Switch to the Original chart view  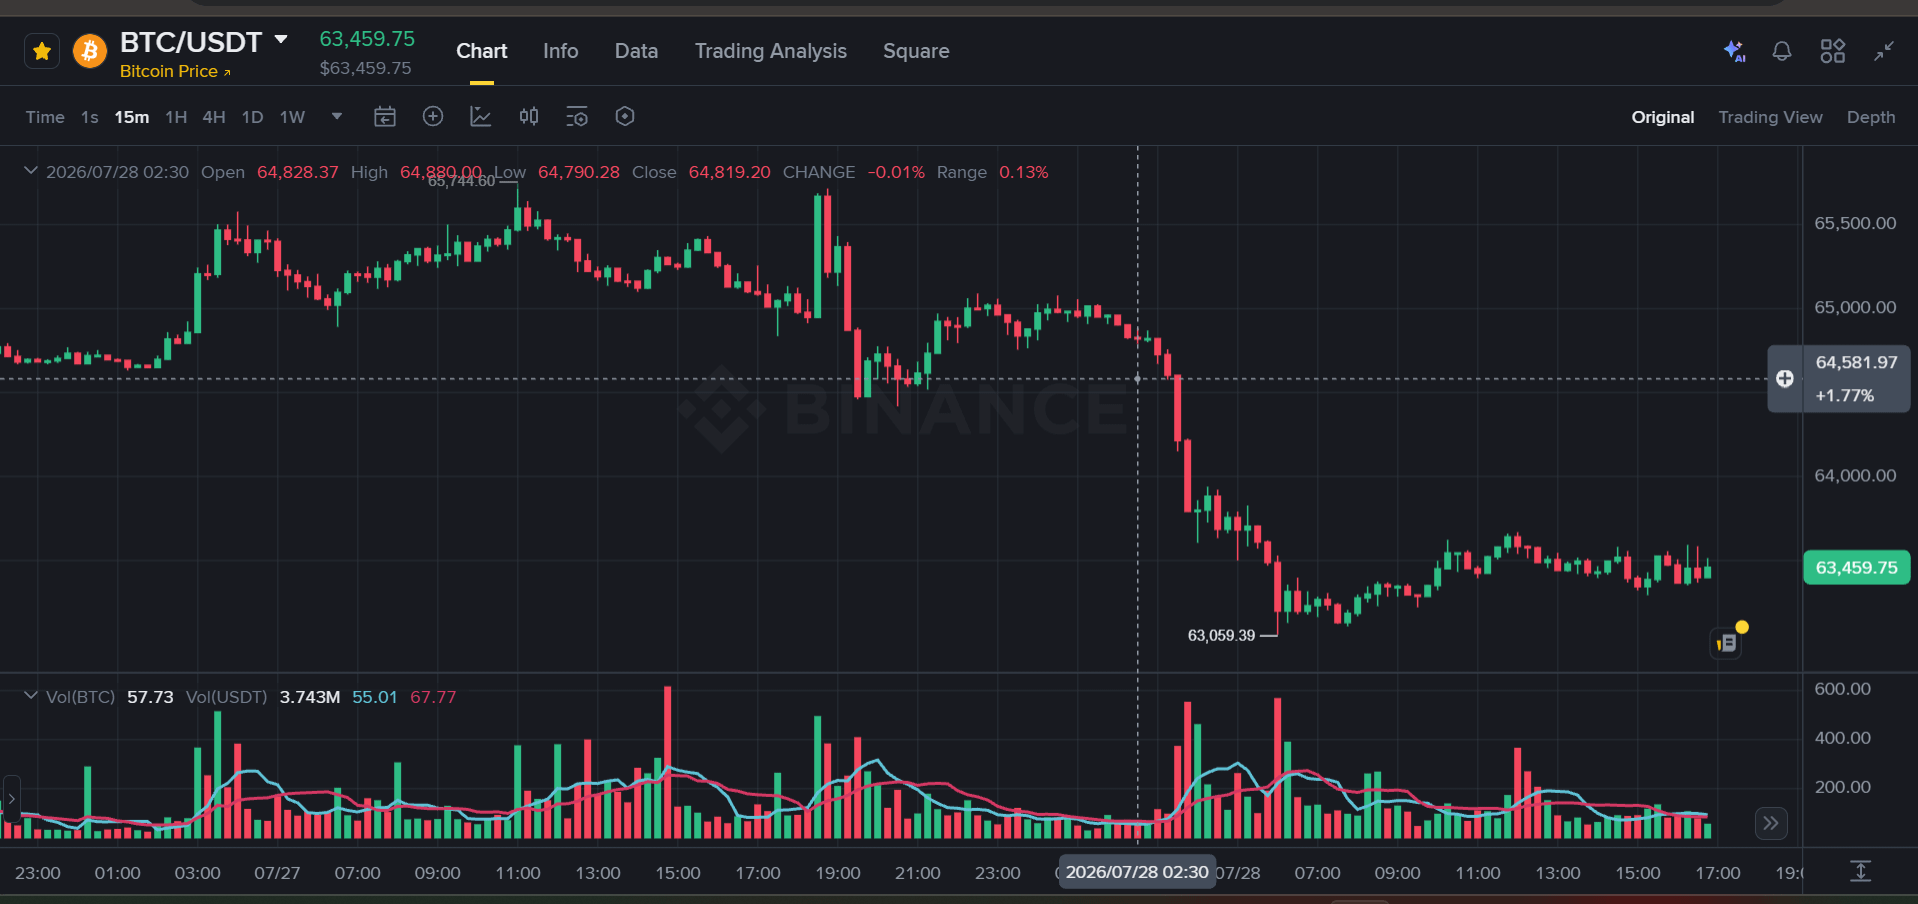coord(1663,117)
